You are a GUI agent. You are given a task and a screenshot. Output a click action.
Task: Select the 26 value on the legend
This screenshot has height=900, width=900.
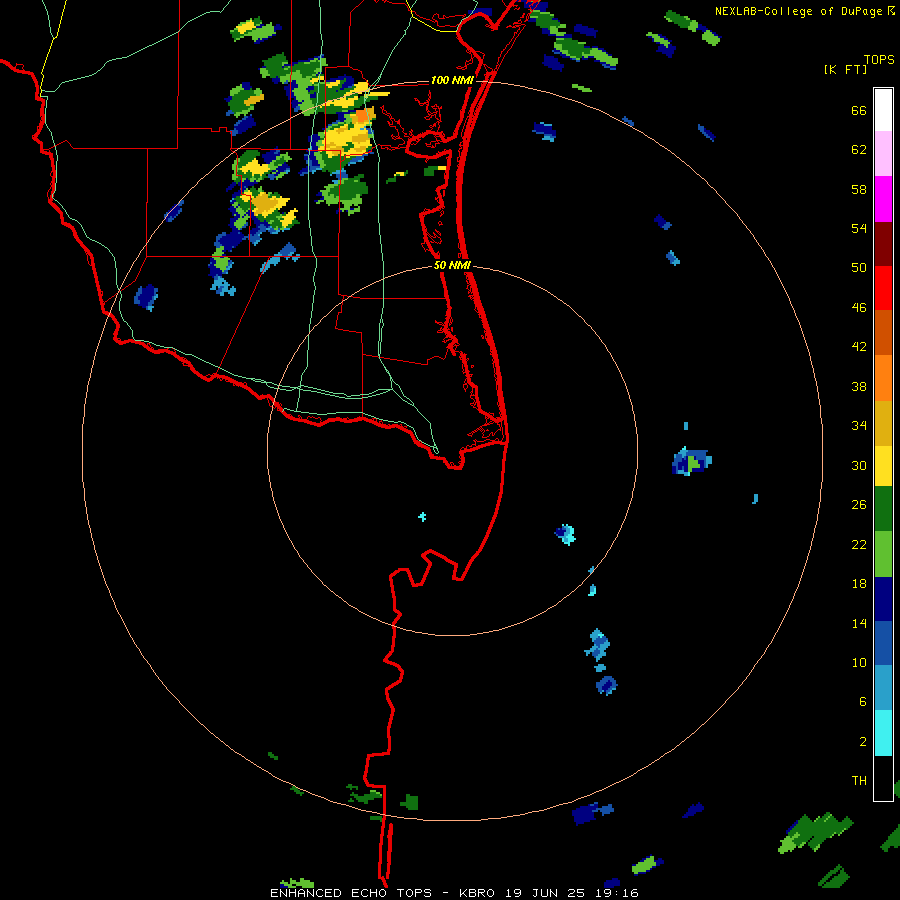pyautogui.click(x=859, y=505)
